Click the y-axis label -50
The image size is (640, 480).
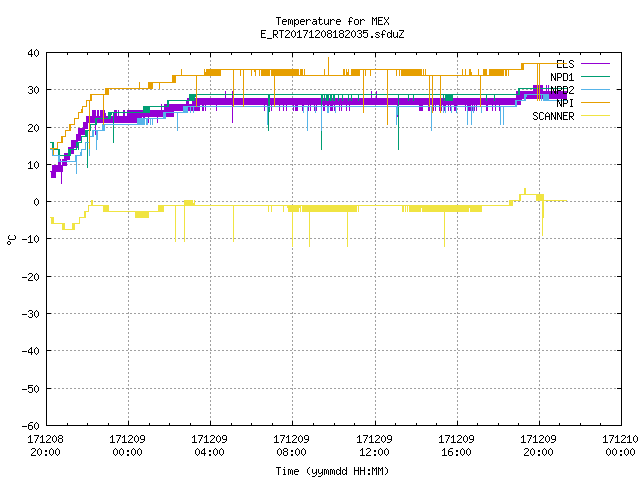click(x=31, y=389)
